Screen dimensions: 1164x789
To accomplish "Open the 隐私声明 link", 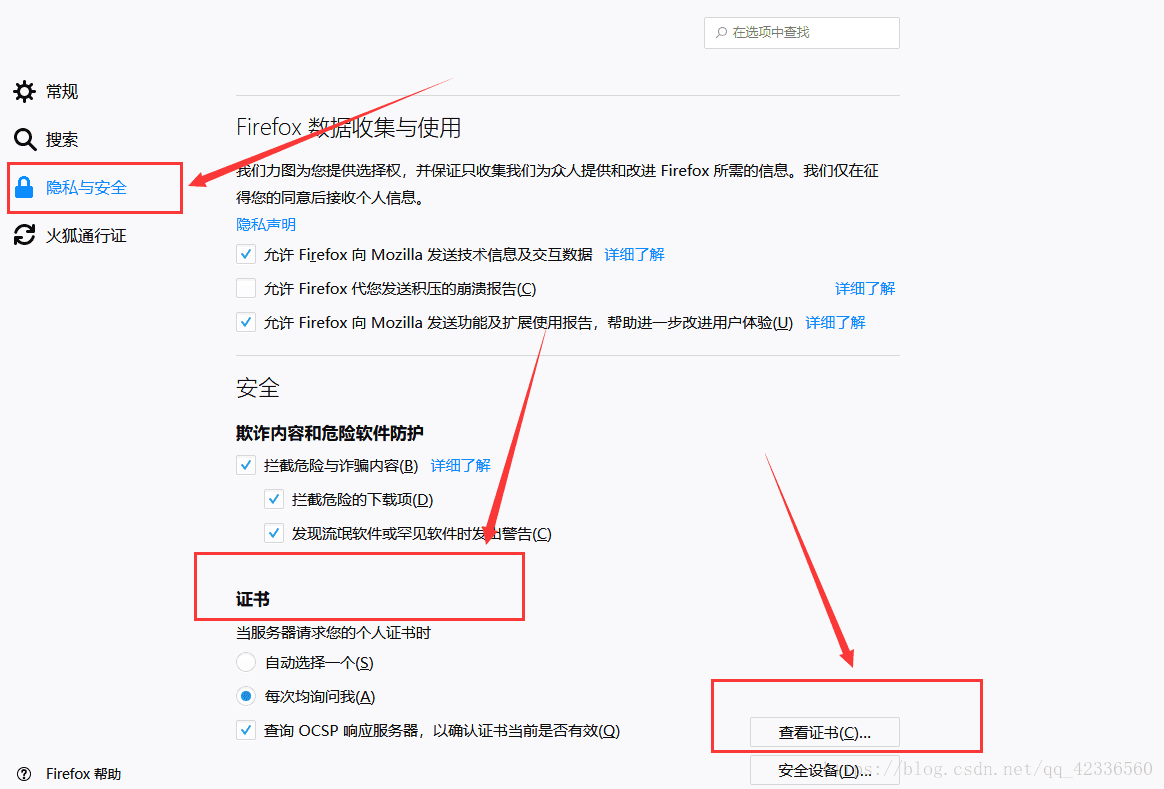I will point(266,224).
